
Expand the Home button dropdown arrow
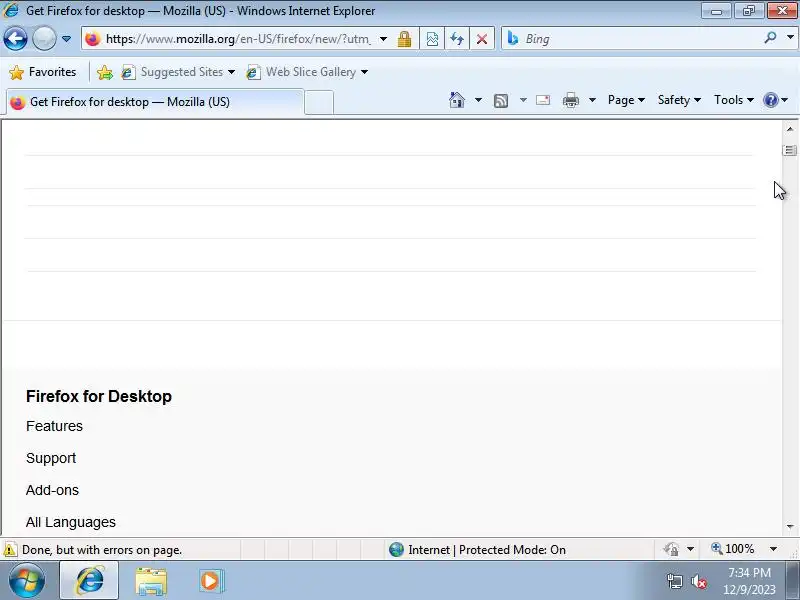(x=478, y=100)
